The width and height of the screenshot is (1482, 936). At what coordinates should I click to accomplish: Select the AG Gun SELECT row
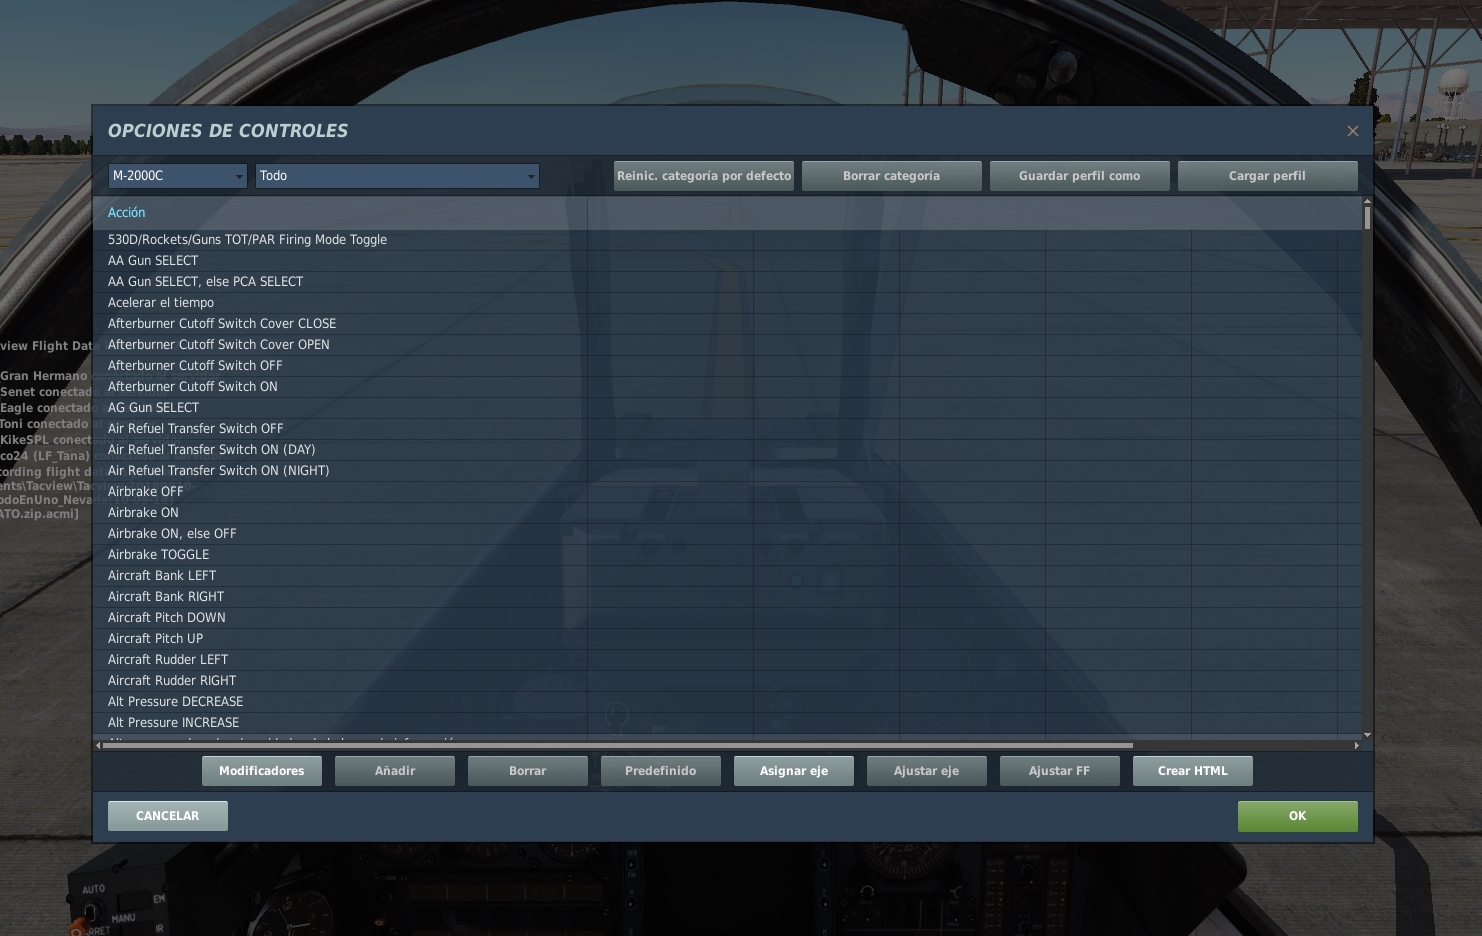point(728,408)
